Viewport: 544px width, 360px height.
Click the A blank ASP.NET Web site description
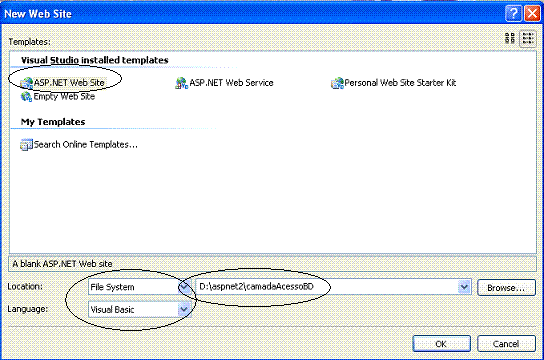[x=62, y=264]
